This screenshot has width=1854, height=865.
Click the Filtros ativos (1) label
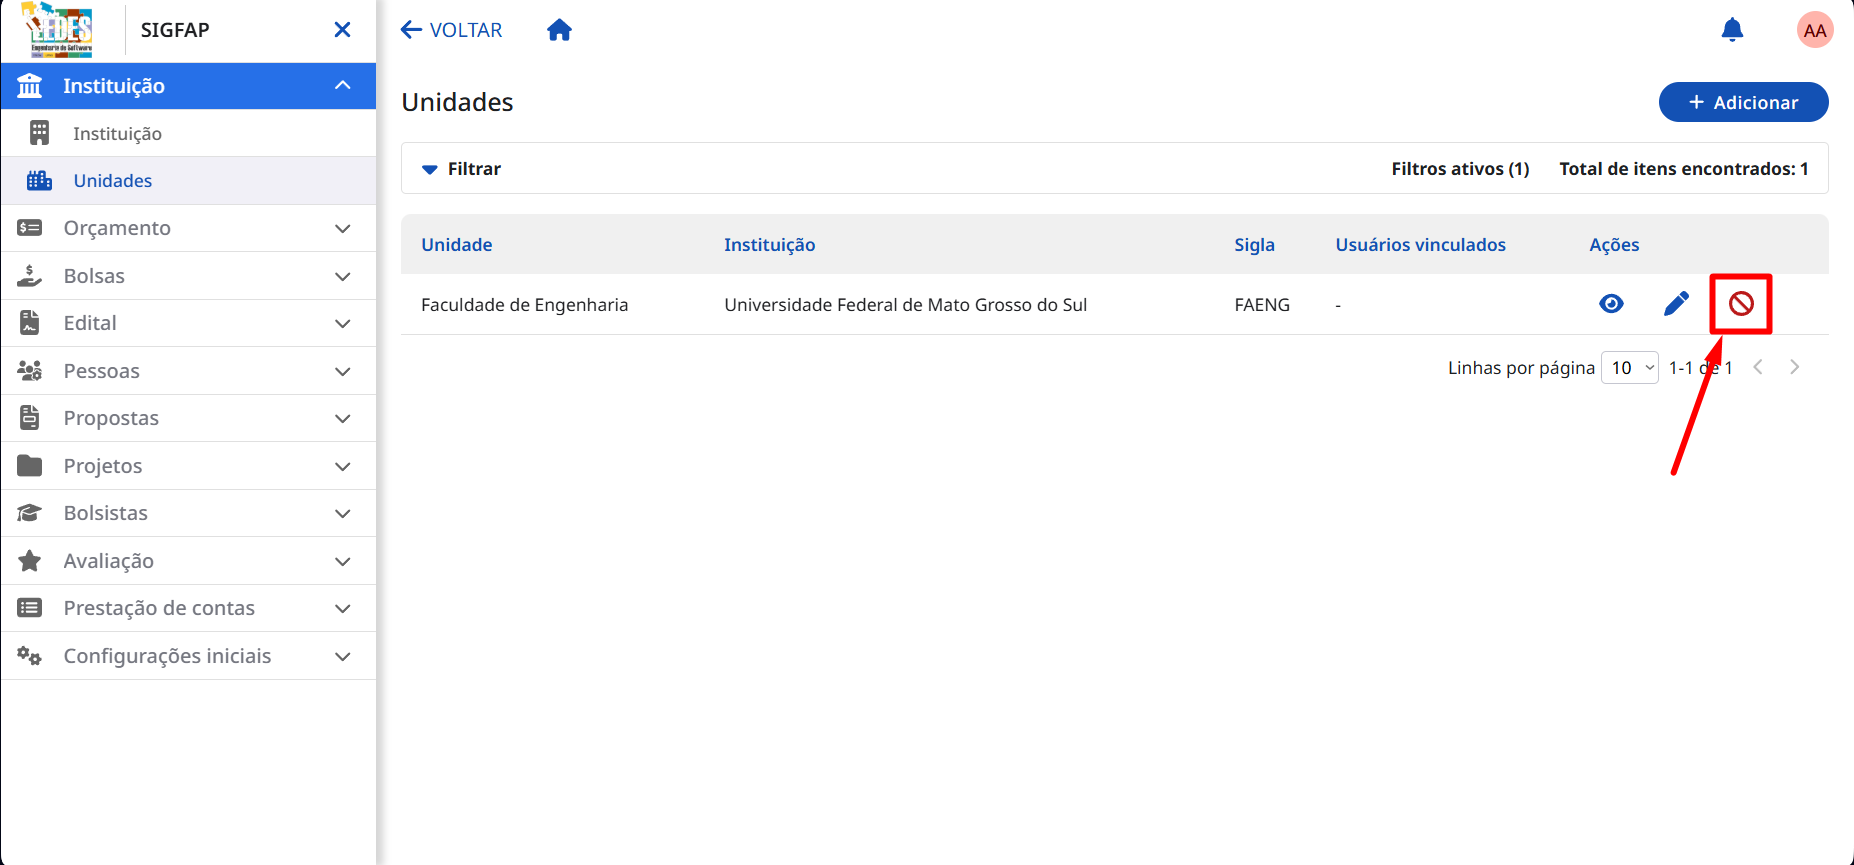click(x=1460, y=169)
